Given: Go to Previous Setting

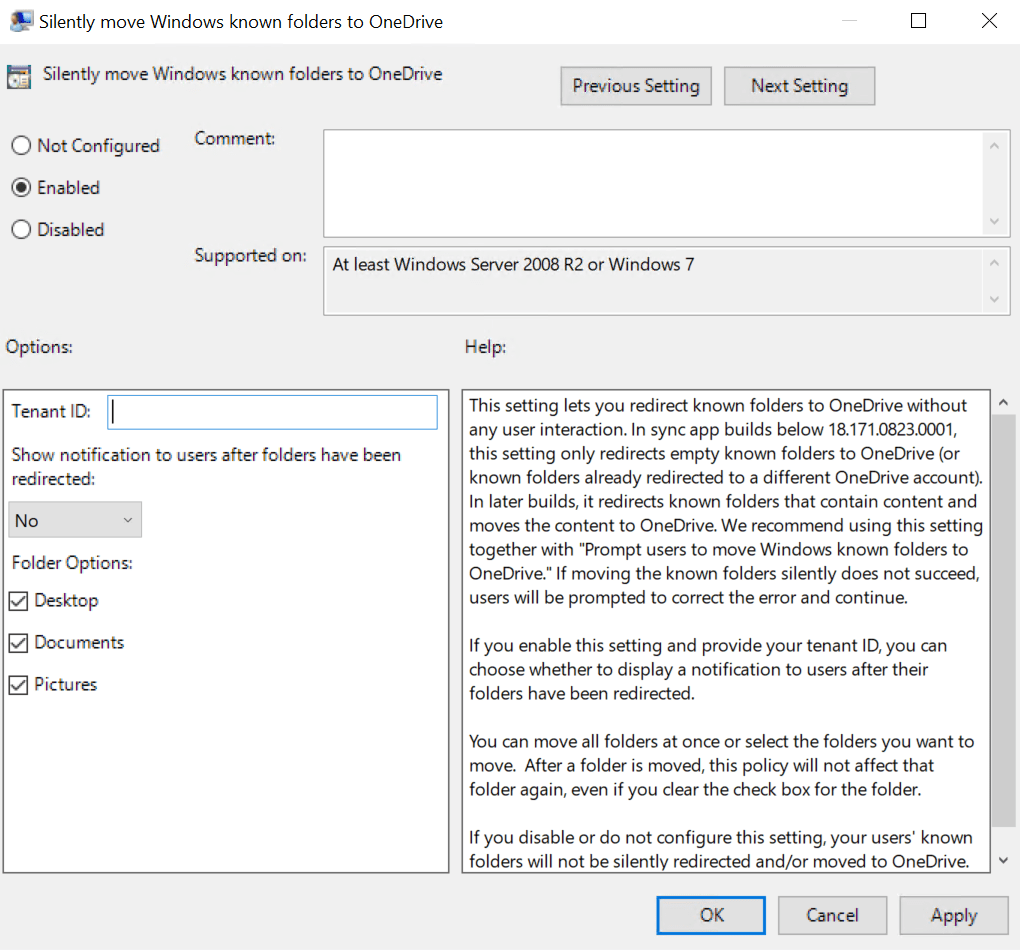Looking at the screenshot, I should (x=636, y=86).
